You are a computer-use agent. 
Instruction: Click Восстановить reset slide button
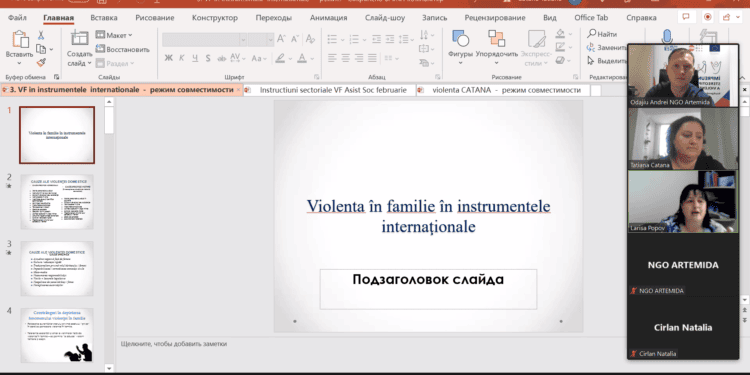point(122,49)
